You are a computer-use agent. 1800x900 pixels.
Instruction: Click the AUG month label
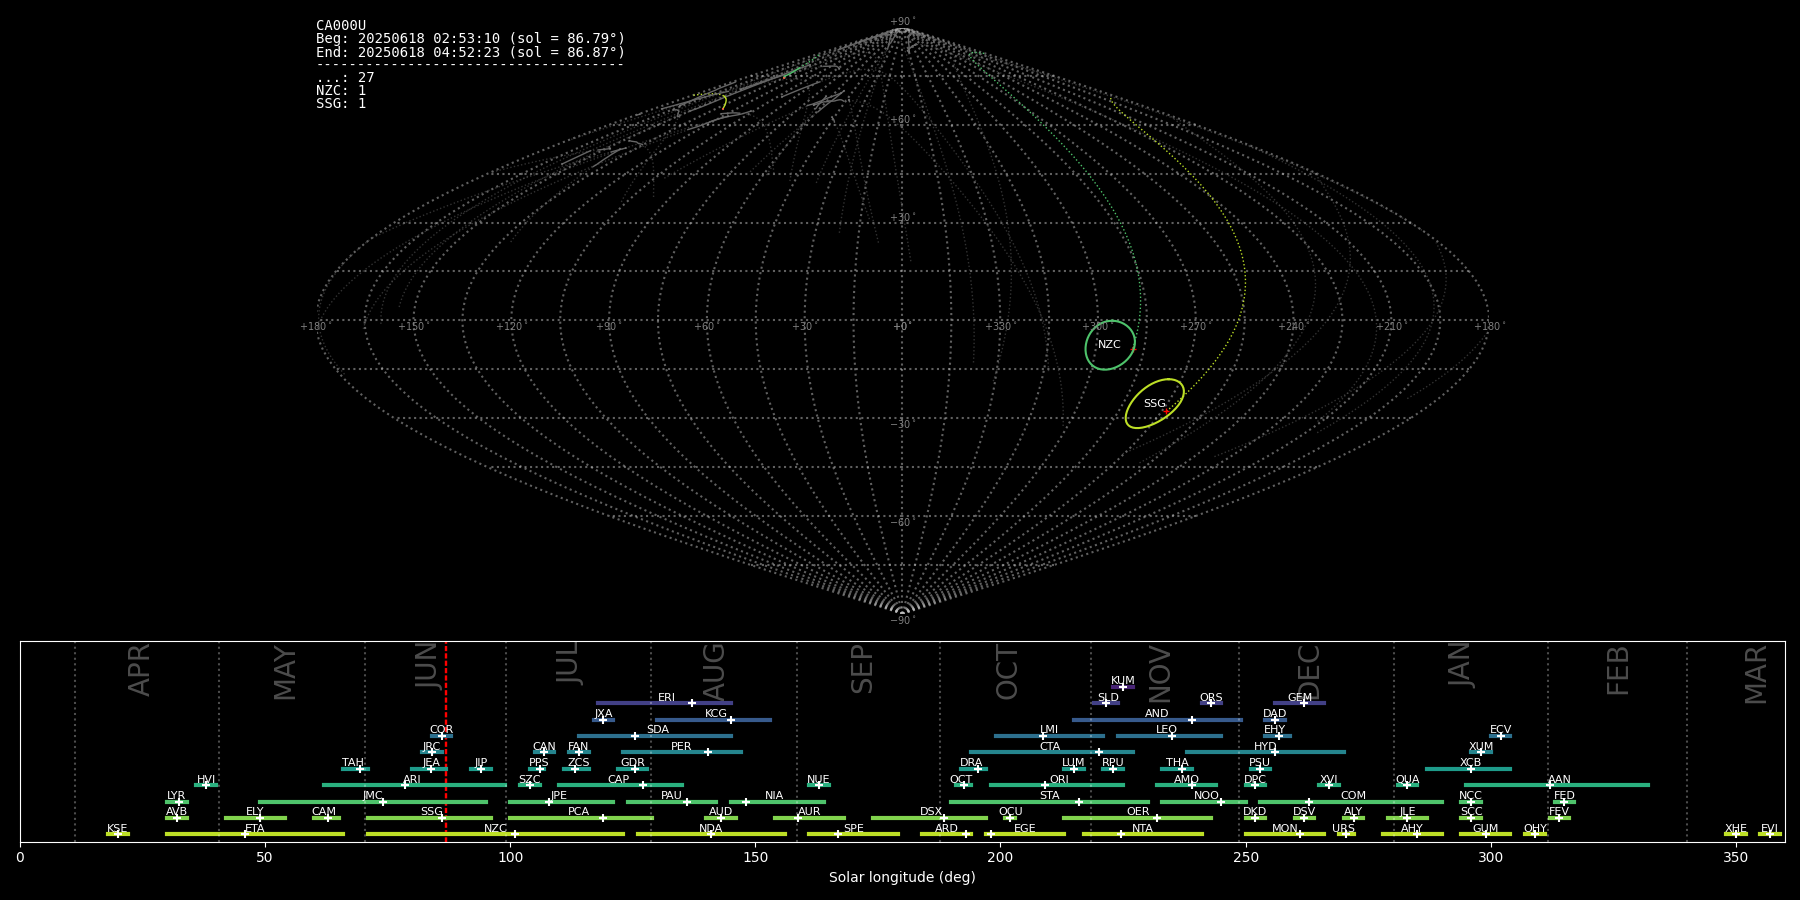[714, 671]
